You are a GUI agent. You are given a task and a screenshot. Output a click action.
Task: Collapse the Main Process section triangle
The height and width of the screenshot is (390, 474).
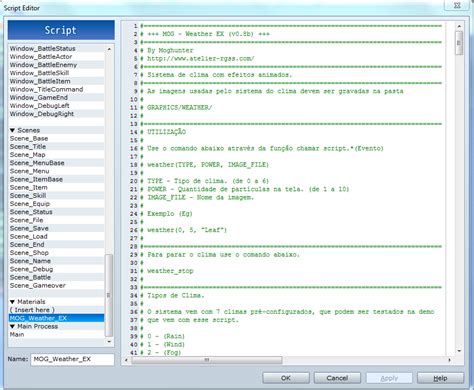point(12,326)
